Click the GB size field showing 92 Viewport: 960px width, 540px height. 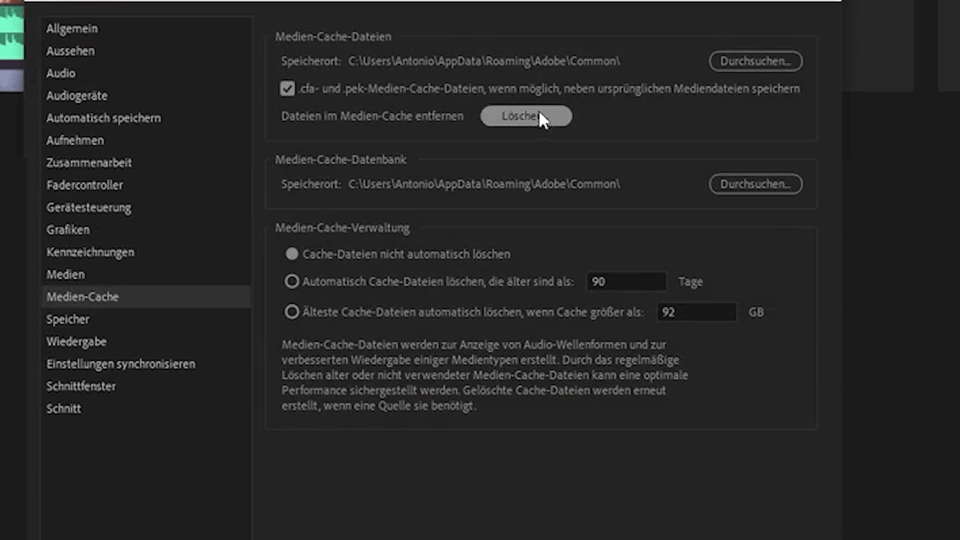(x=696, y=312)
